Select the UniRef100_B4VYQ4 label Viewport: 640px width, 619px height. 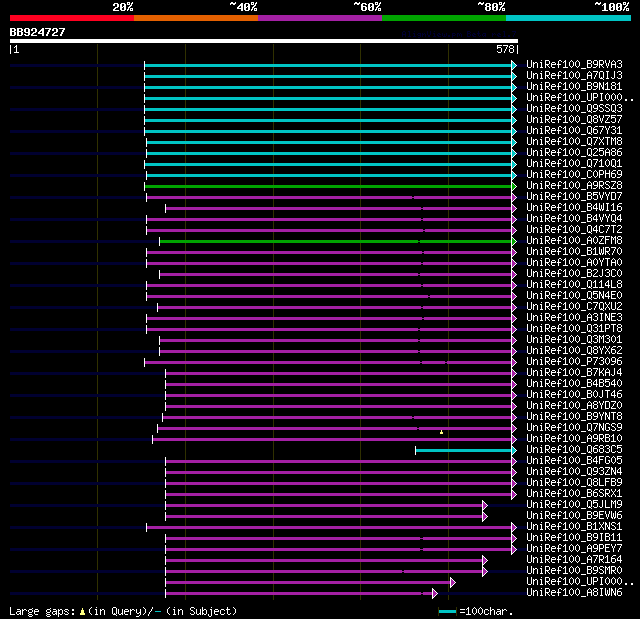(574, 219)
